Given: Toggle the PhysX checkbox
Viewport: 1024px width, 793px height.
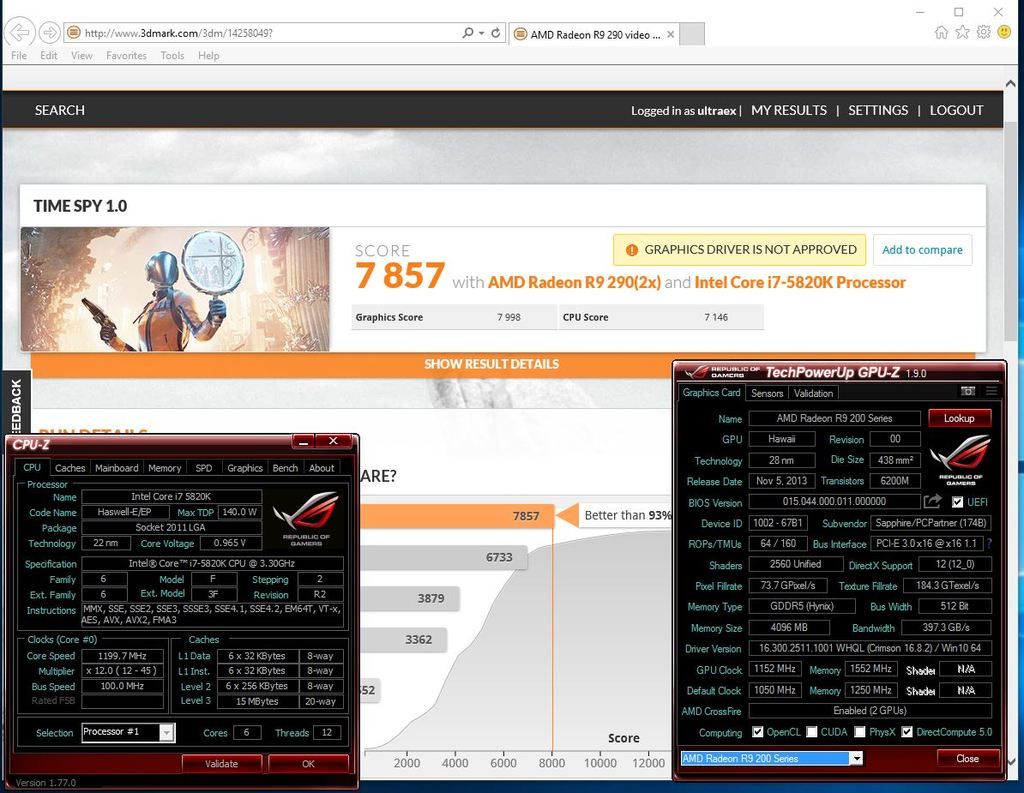Looking at the screenshot, I should [x=861, y=732].
